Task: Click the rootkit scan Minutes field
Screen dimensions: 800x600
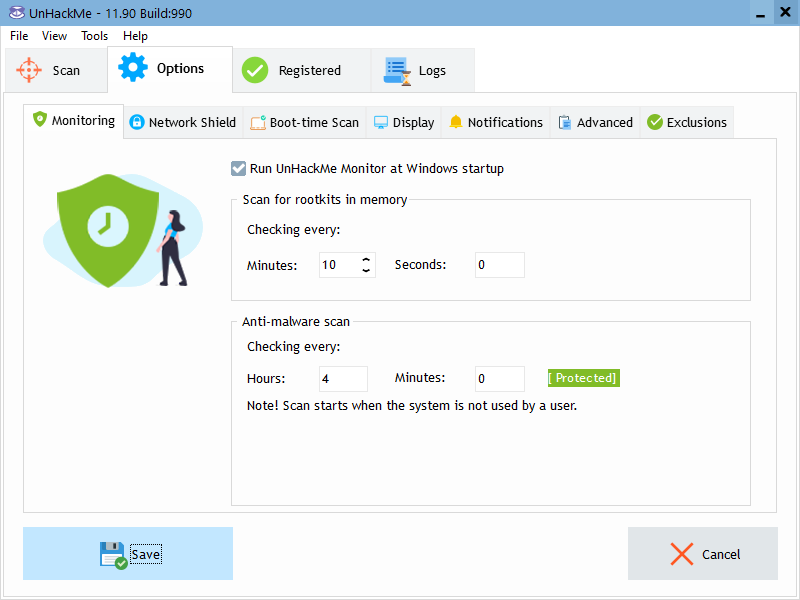Action: tap(347, 265)
